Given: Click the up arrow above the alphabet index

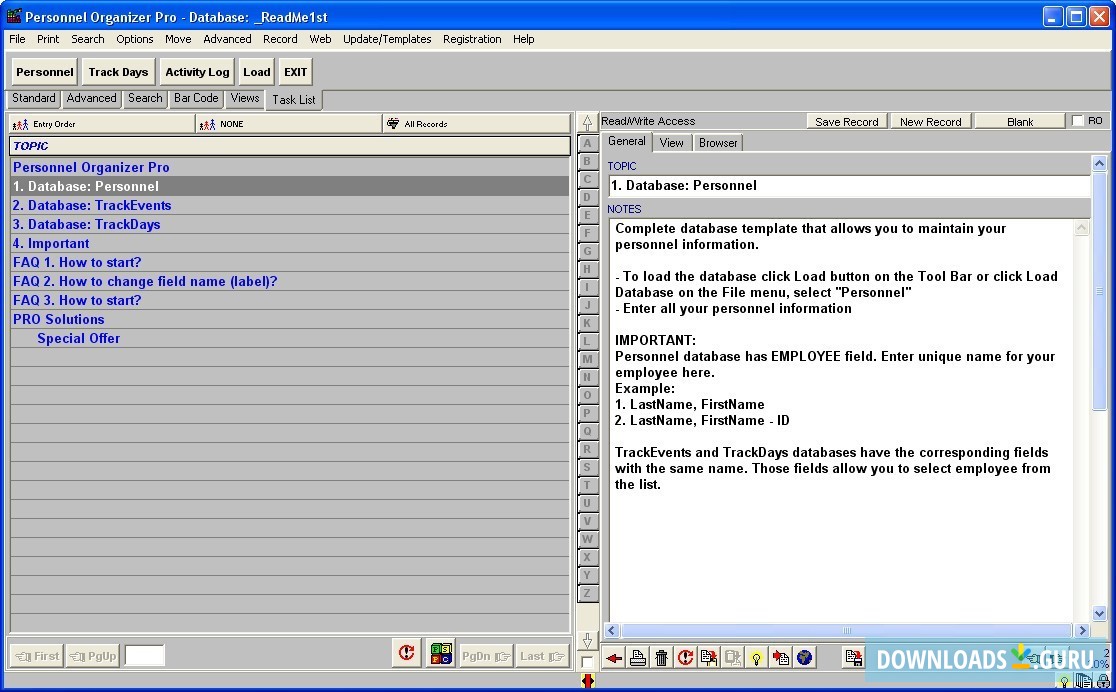Looking at the screenshot, I should [587, 123].
